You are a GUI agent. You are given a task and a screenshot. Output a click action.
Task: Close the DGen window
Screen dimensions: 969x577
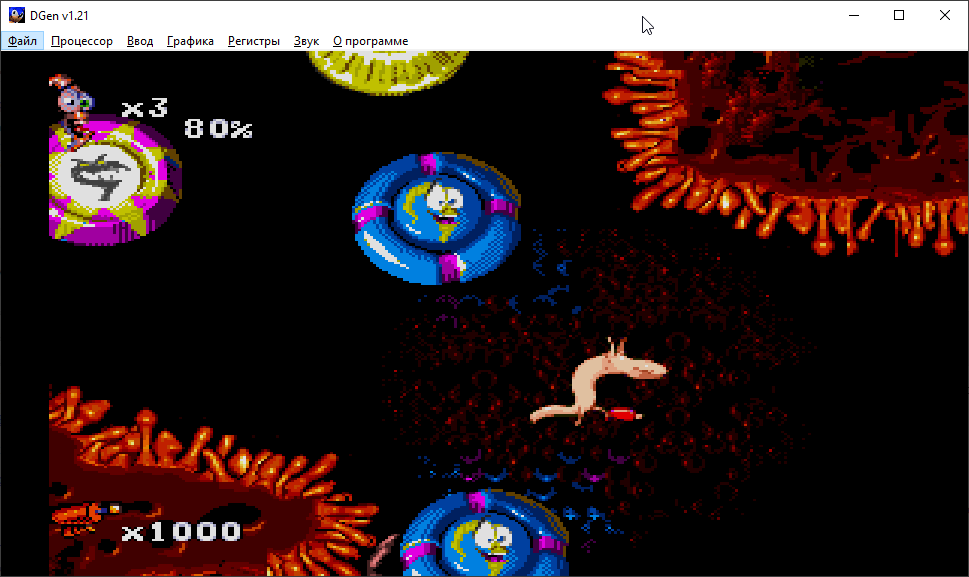945,15
